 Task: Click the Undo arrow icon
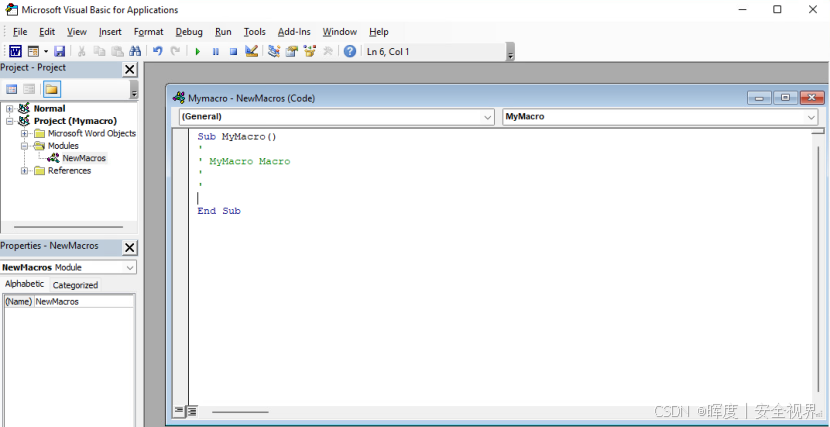coord(157,51)
